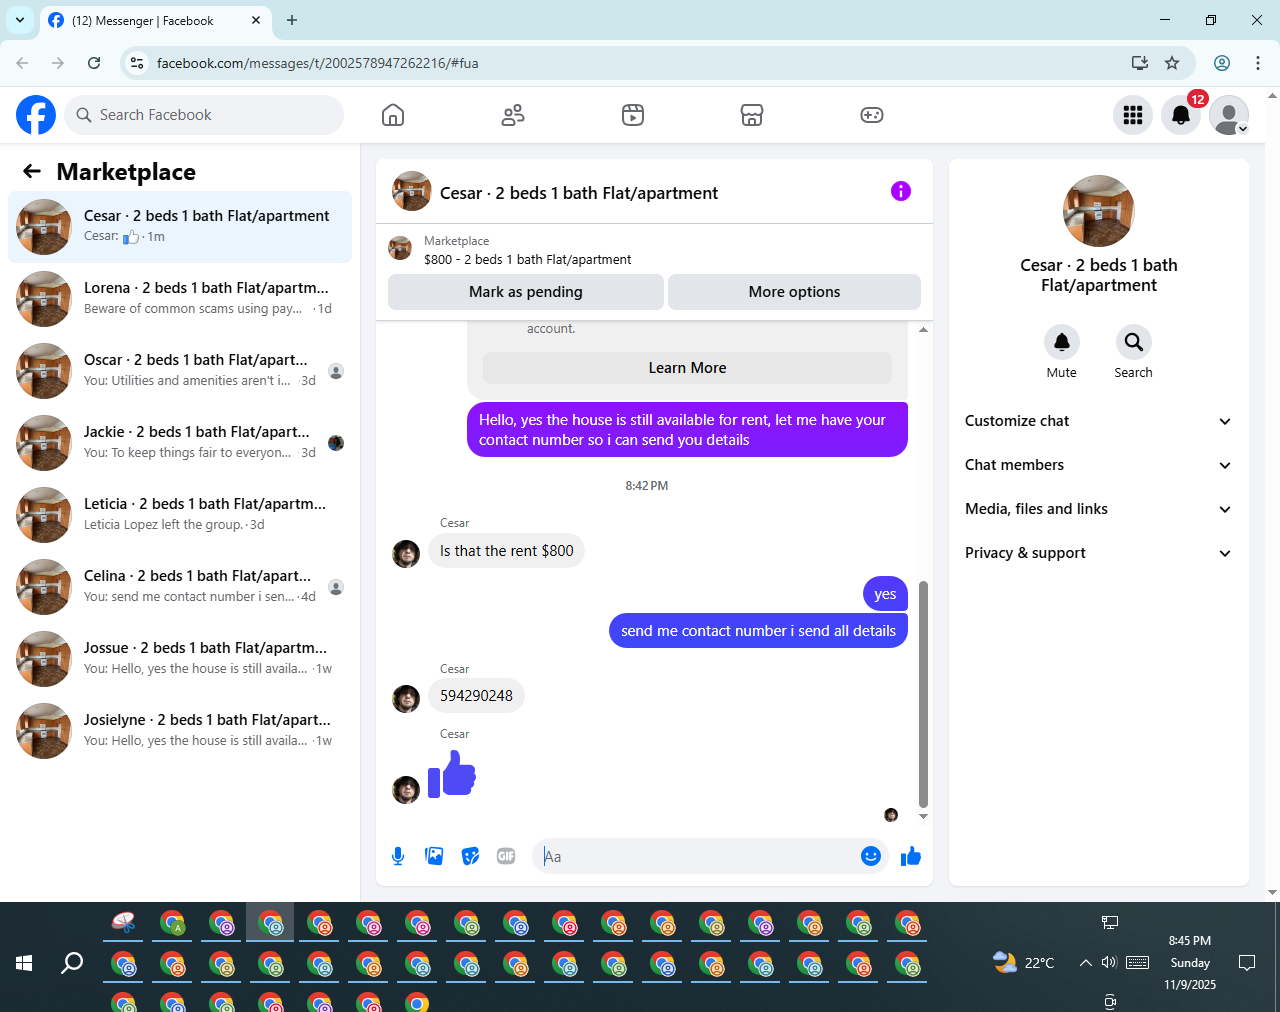Open Windows notification center
The image size is (1280, 1012).
(1247, 963)
